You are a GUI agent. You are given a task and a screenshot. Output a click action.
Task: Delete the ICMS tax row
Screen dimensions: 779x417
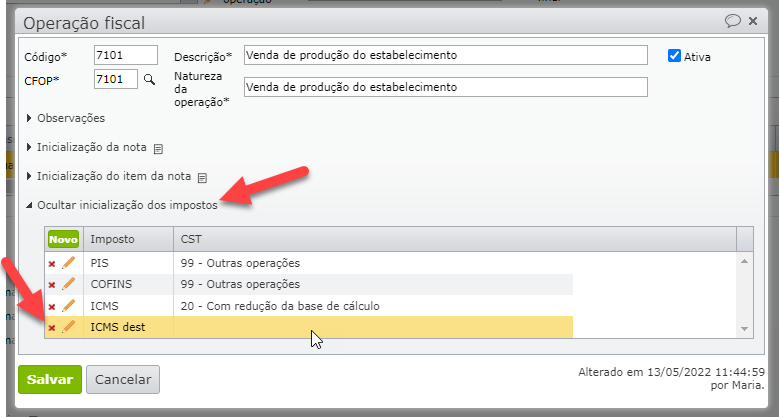coord(52,306)
